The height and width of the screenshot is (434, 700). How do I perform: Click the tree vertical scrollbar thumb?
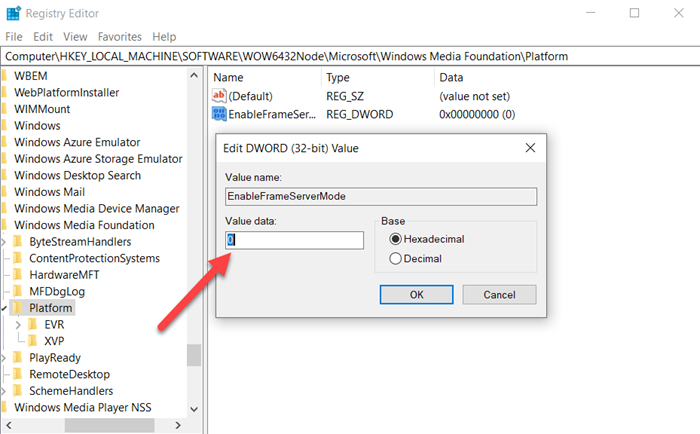(194, 355)
